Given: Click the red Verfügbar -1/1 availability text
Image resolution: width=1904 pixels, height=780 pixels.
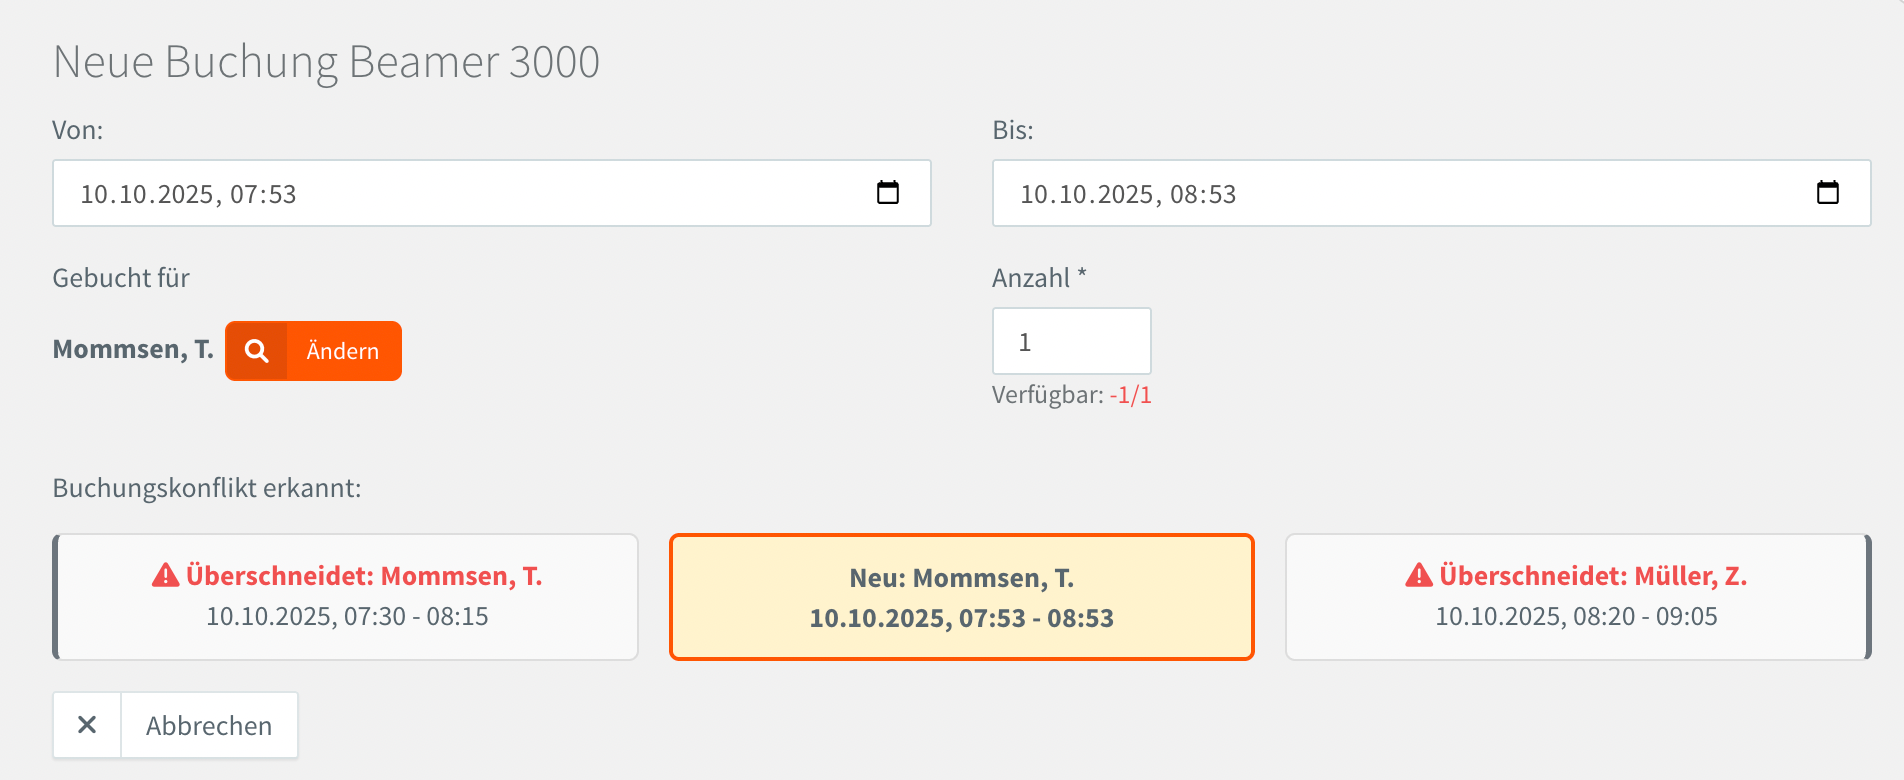Looking at the screenshot, I should [1130, 395].
